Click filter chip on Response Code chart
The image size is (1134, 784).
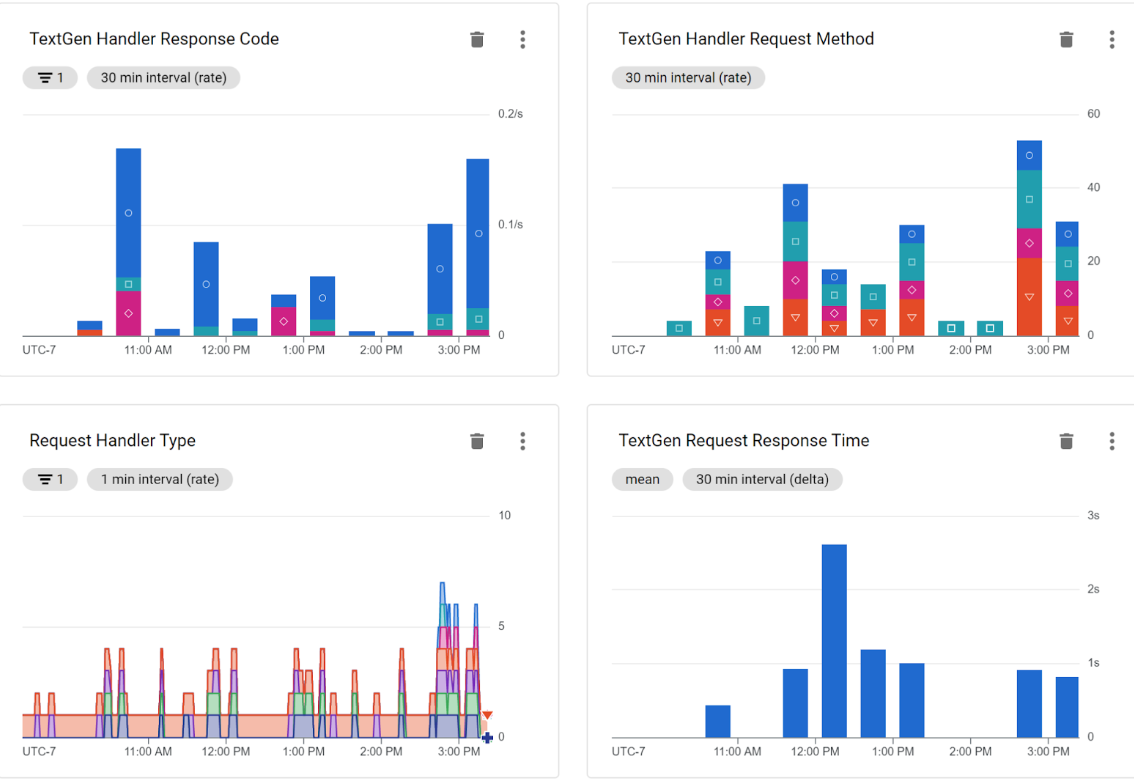pyautogui.click(x=50, y=77)
